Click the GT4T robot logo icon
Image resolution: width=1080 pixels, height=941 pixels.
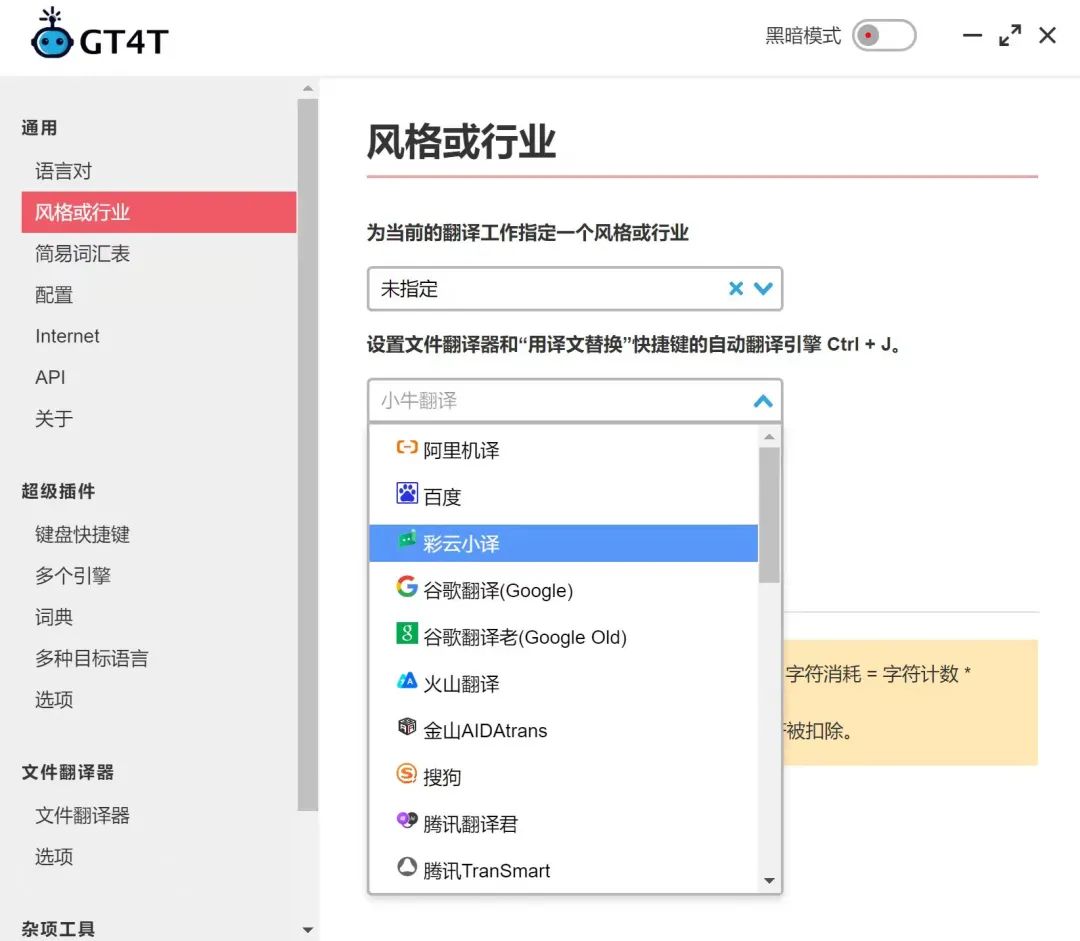pos(52,33)
